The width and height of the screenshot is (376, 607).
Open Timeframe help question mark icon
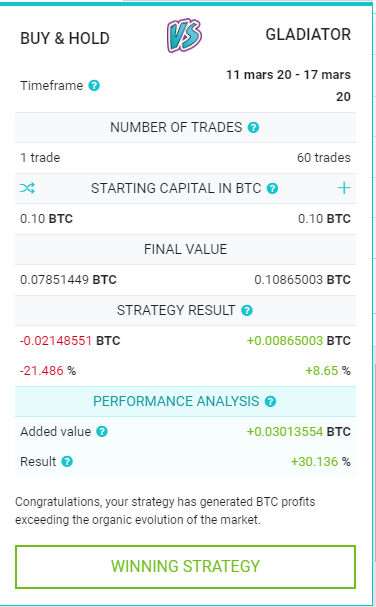click(x=94, y=86)
